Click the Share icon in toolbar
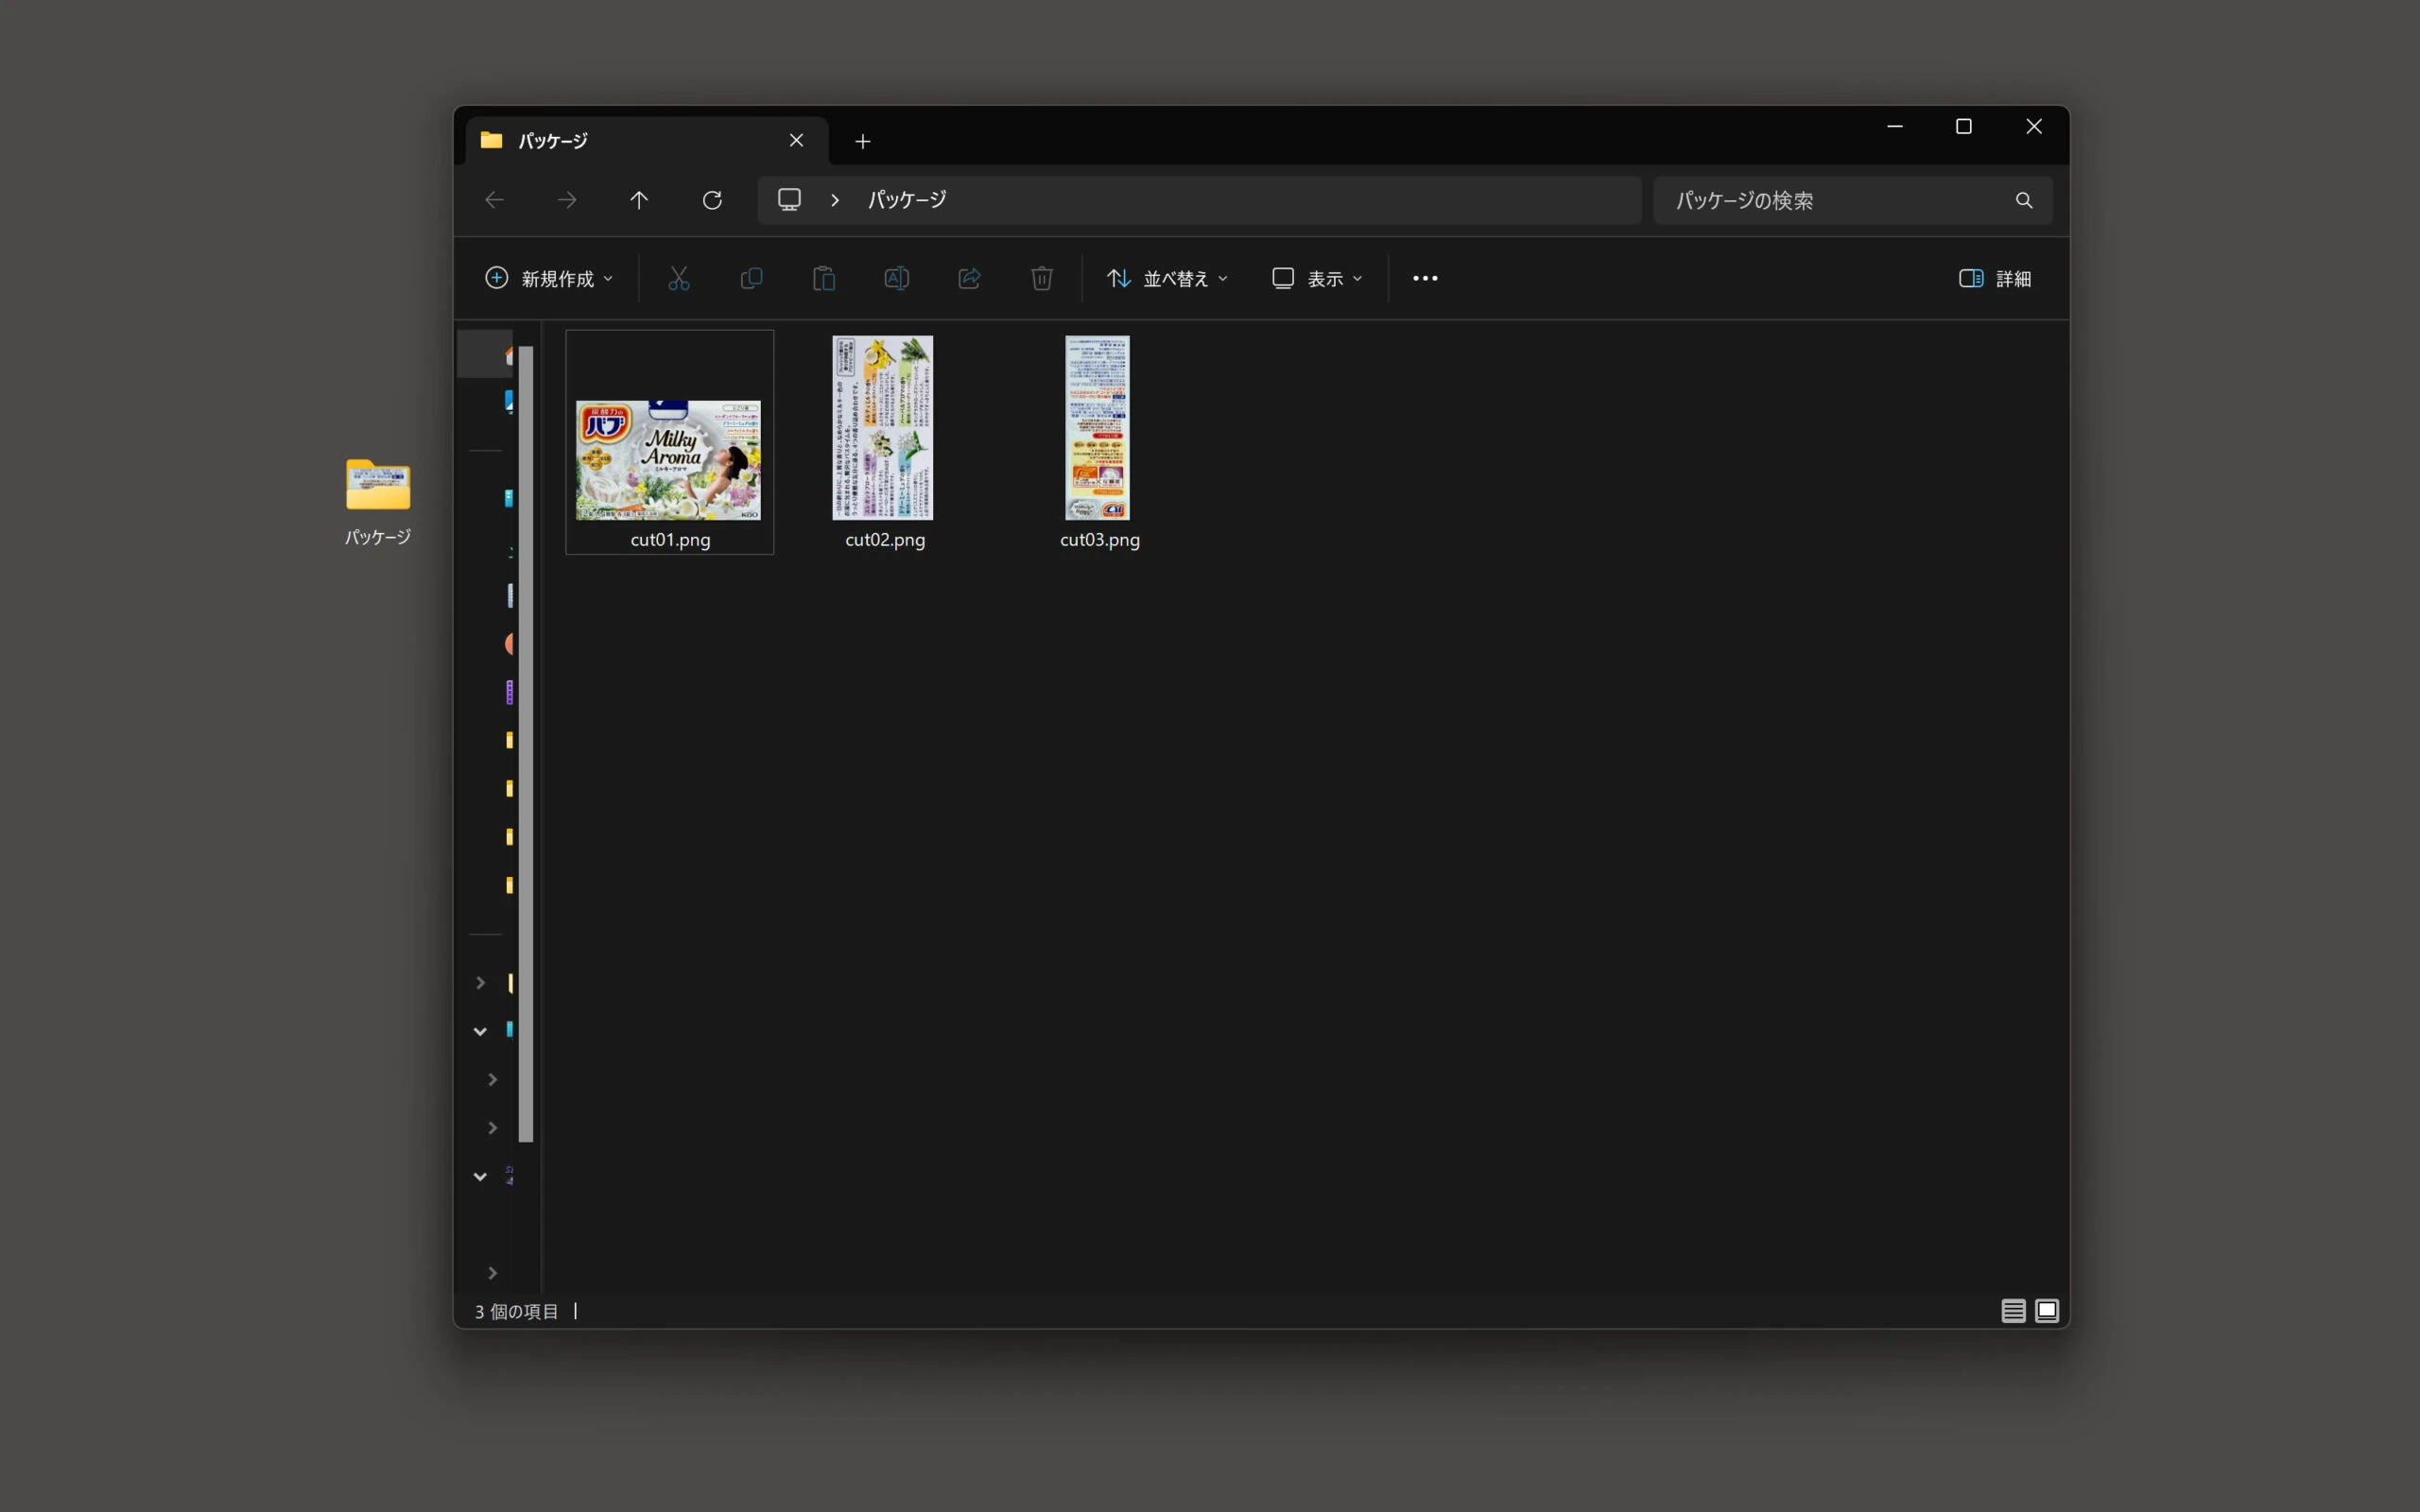This screenshot has width=2420, height=1512. point(969,278)
